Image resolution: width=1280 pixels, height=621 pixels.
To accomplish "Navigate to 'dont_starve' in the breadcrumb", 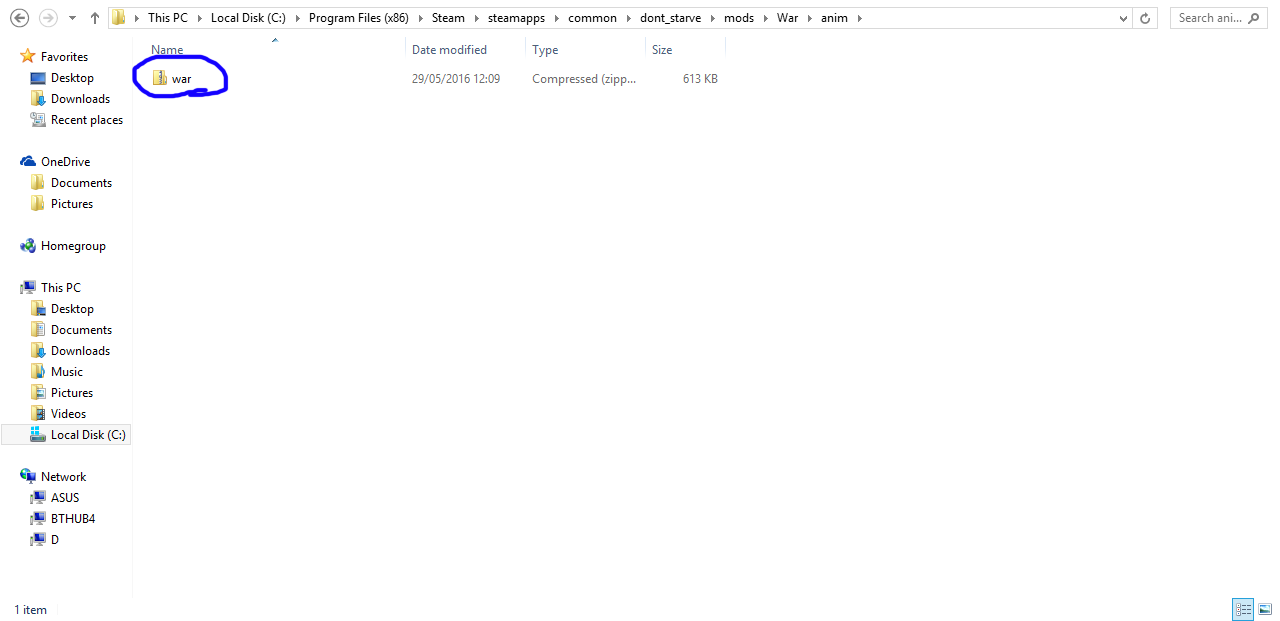I will (x=670, y=18).
